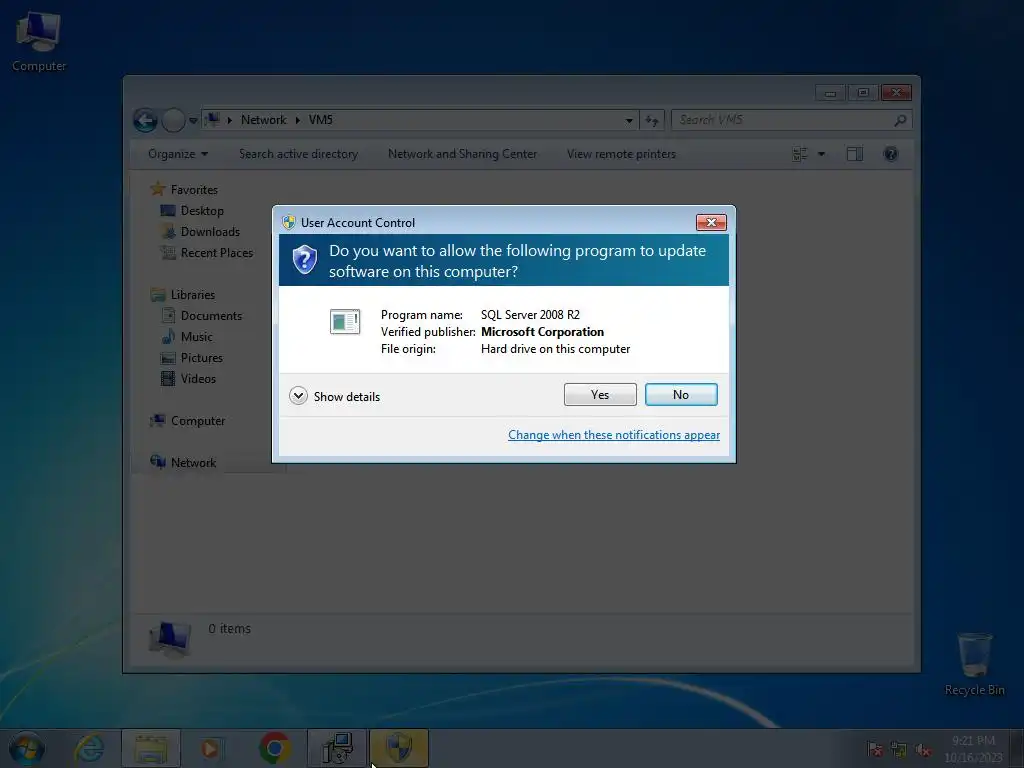Viewport: 1024px width, 768px height.
Task: Click the SQL Server program icon in dialog
Action: point(345,321)
